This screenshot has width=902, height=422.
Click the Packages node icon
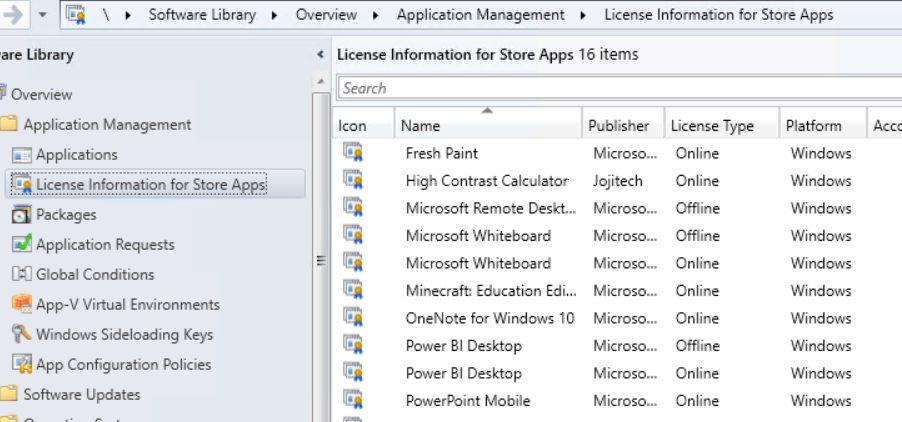tap(22, 215)
